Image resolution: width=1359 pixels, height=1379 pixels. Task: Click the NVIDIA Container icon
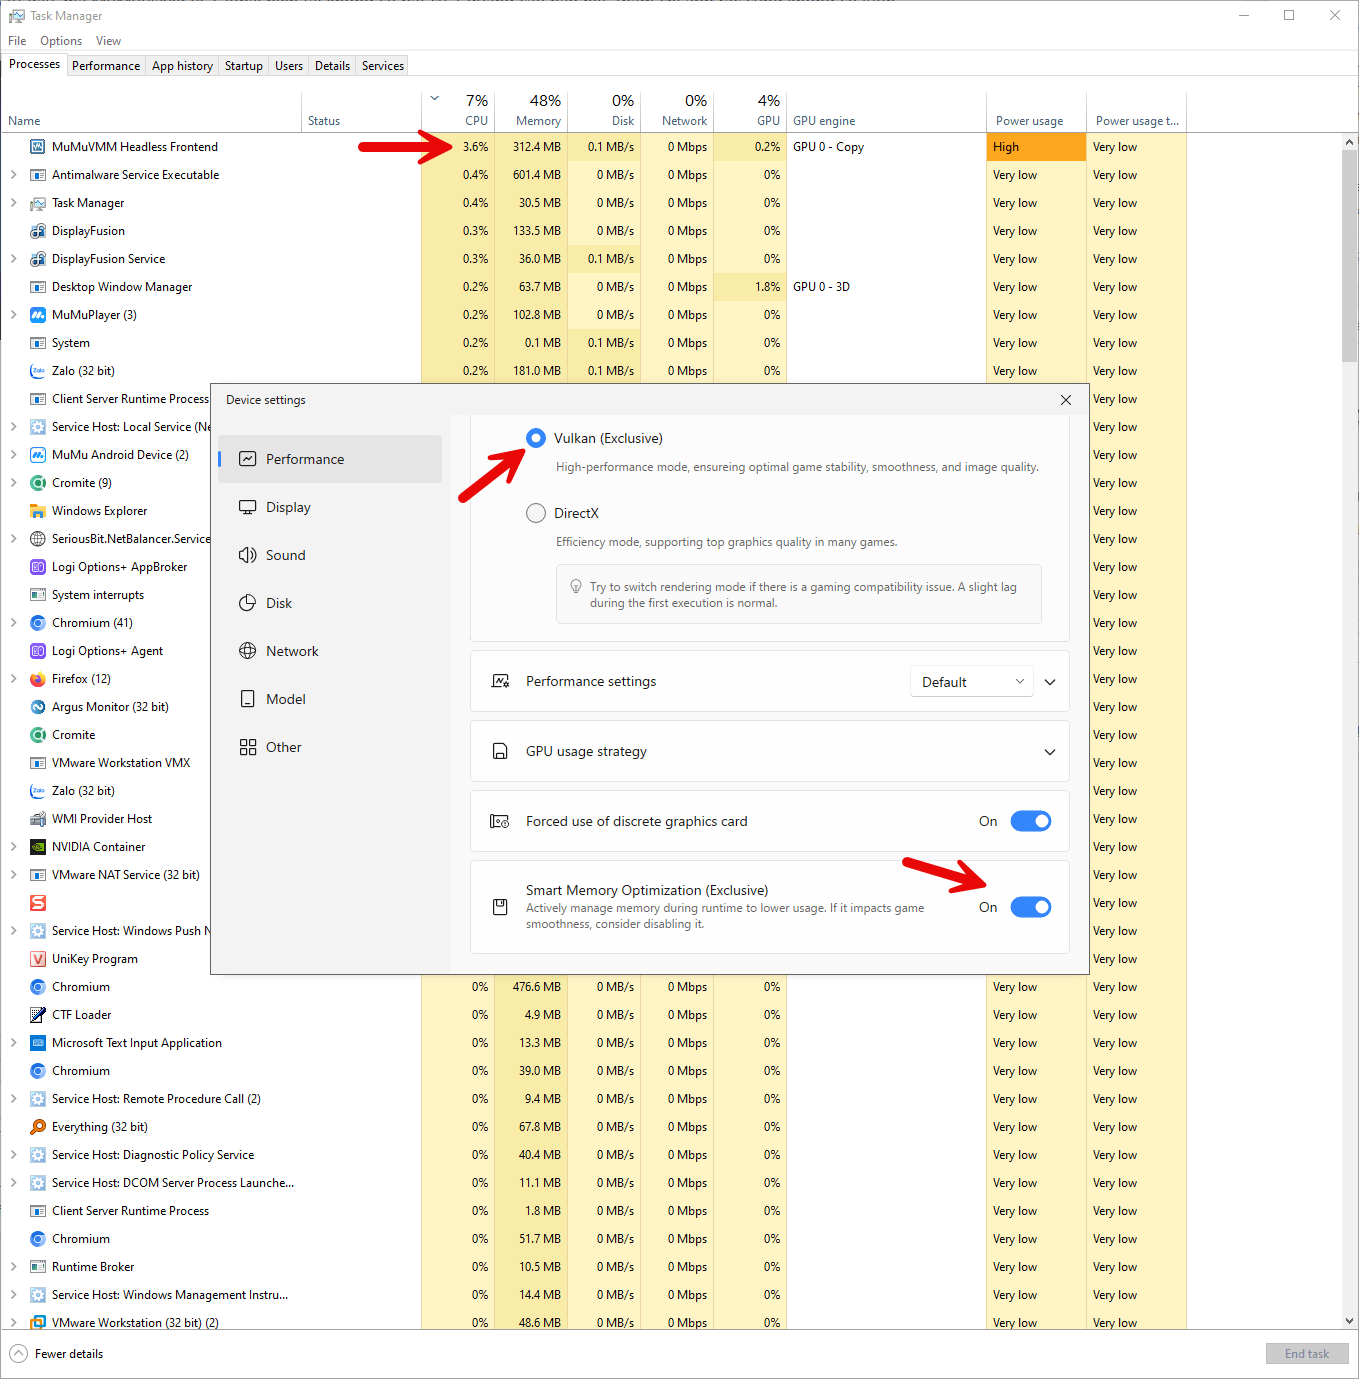pos(38,847)
